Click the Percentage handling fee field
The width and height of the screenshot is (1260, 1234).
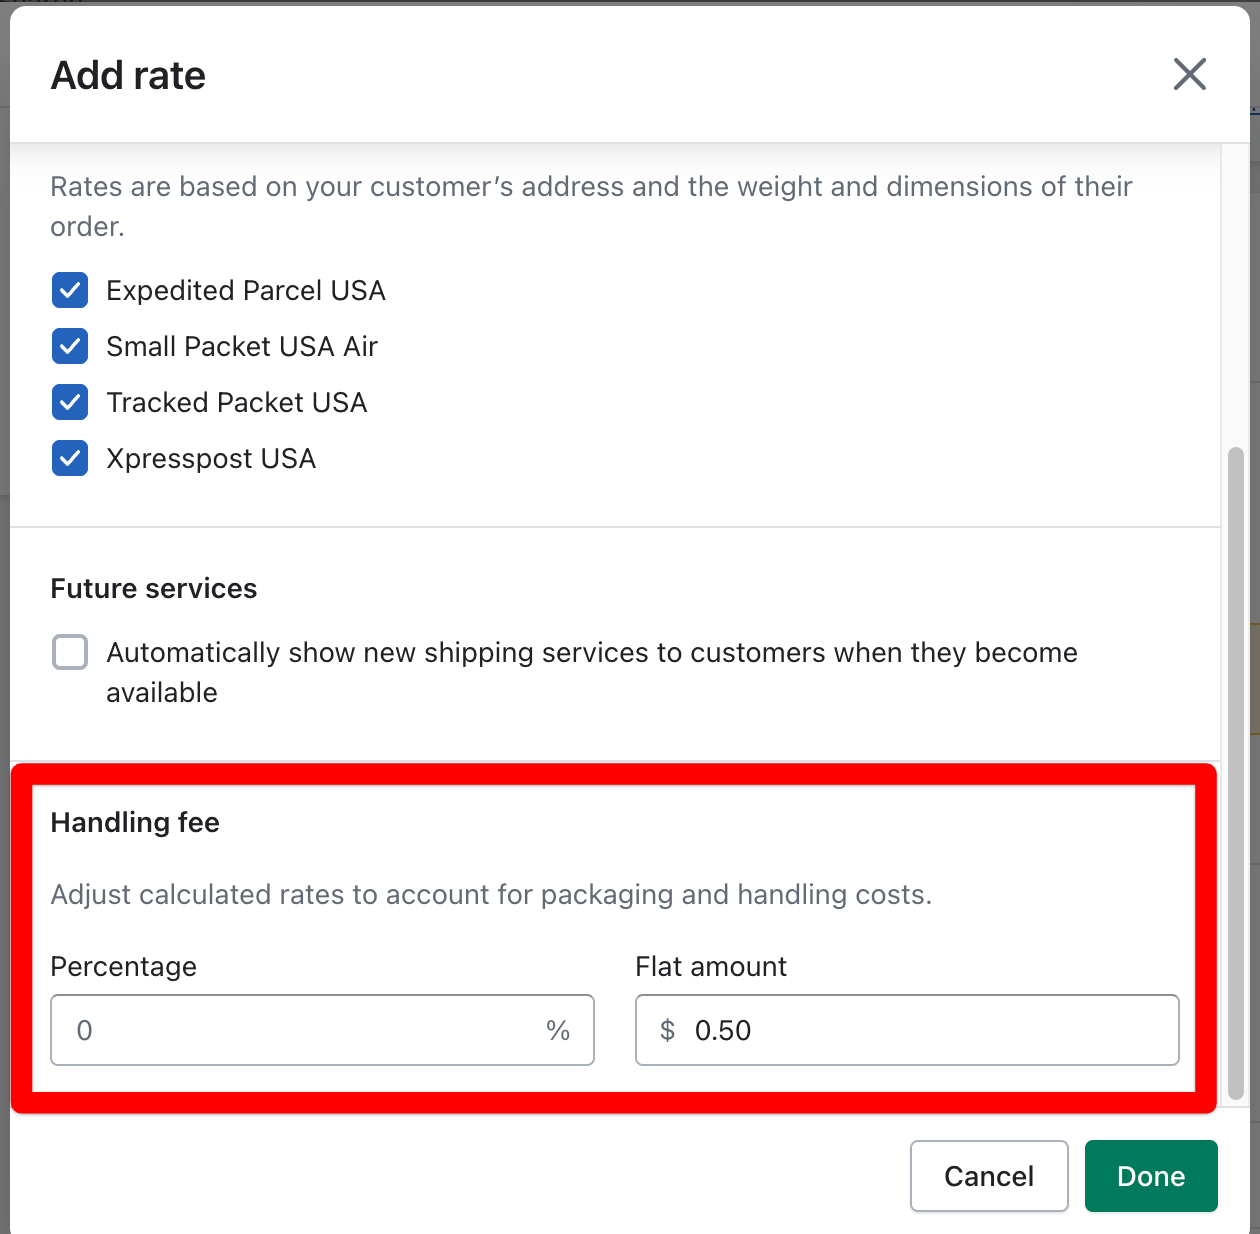coord(300,1030)
